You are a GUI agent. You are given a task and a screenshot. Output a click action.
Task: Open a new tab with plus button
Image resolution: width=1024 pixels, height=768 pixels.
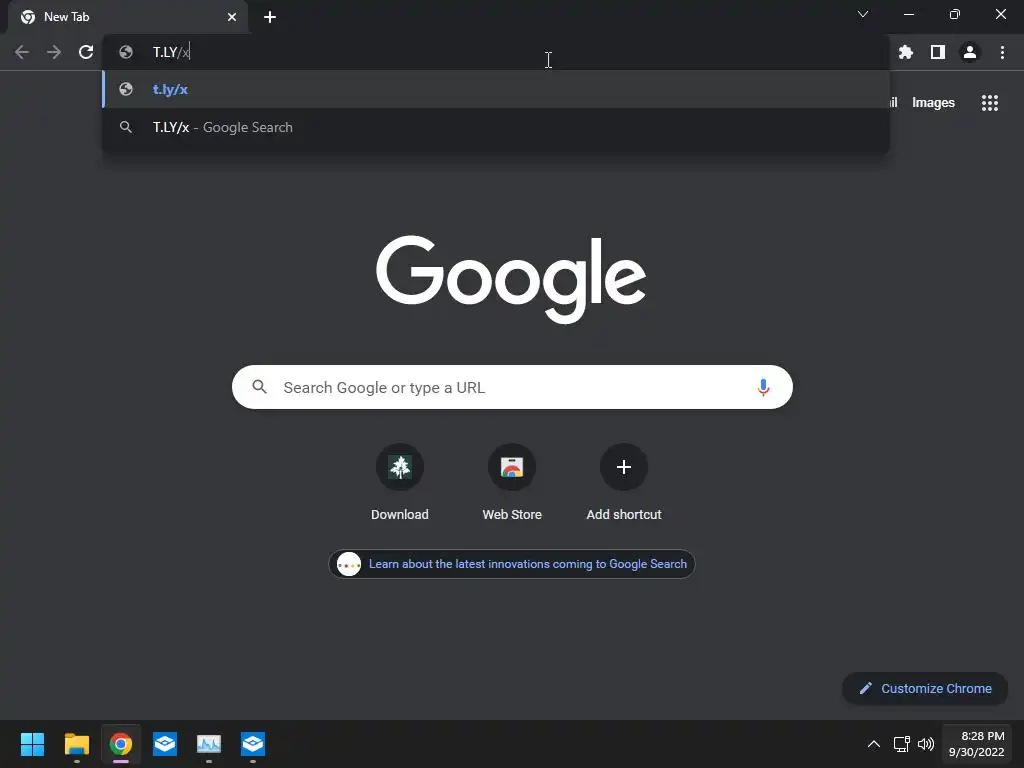tap(270, 17)
